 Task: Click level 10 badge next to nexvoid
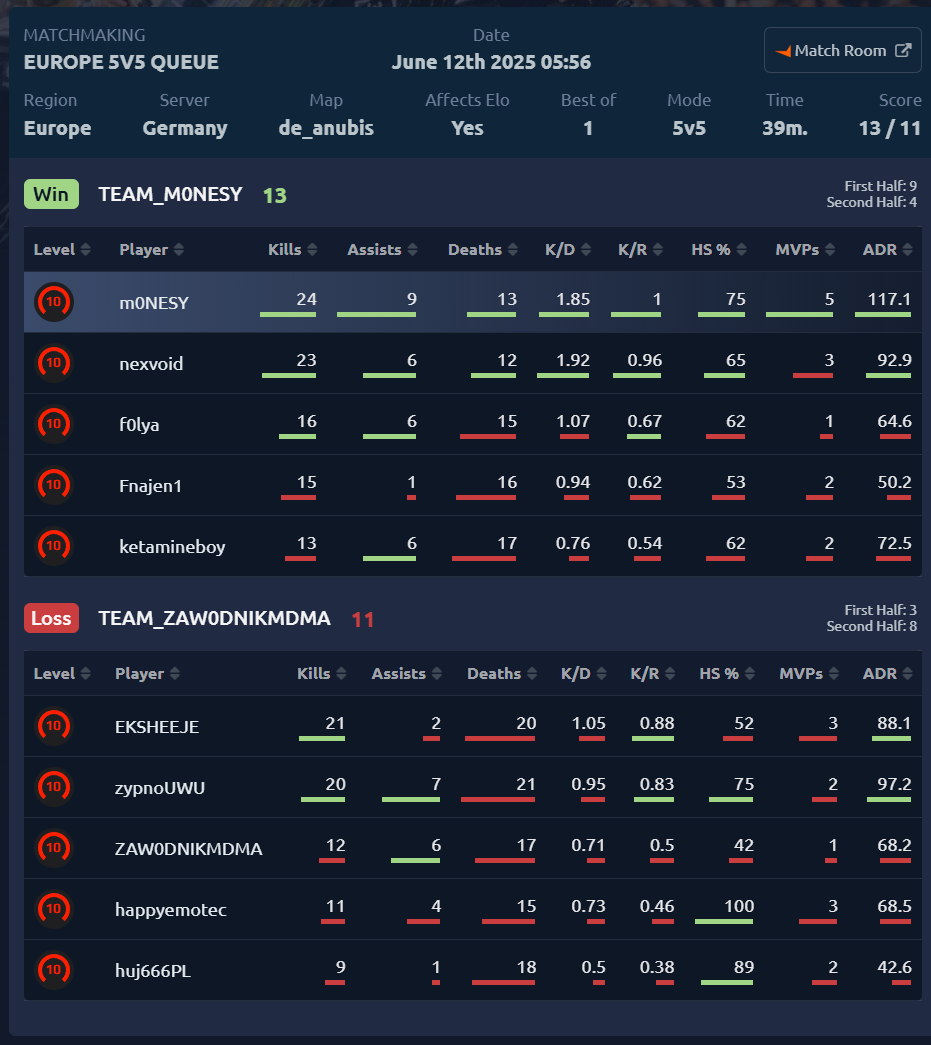coord(53,363)
